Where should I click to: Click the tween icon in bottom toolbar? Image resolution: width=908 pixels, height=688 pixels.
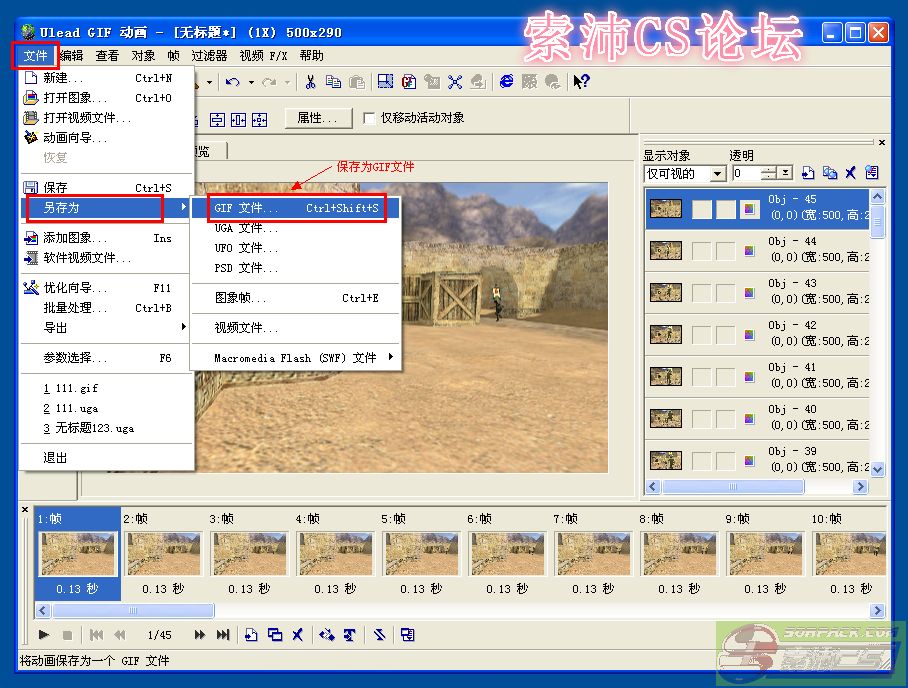tap(327, 635)
